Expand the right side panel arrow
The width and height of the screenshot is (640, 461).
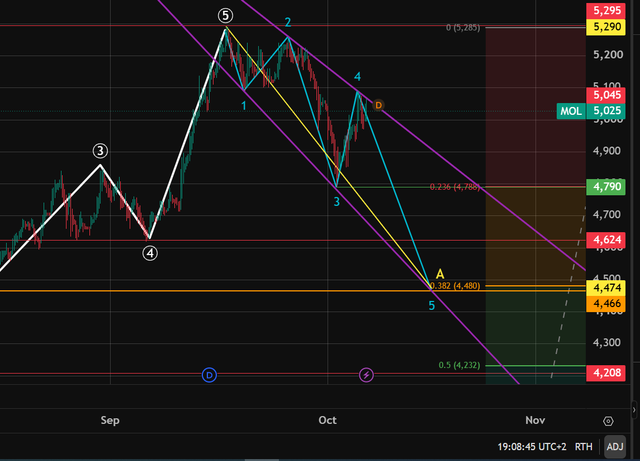coord(634,410)
